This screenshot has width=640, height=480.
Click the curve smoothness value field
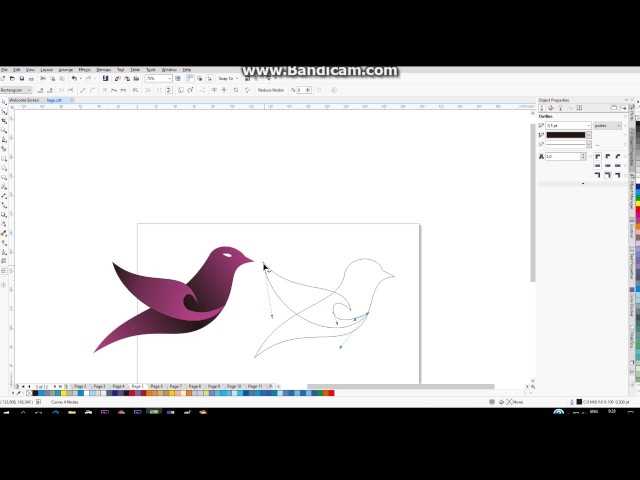point(301,90)
